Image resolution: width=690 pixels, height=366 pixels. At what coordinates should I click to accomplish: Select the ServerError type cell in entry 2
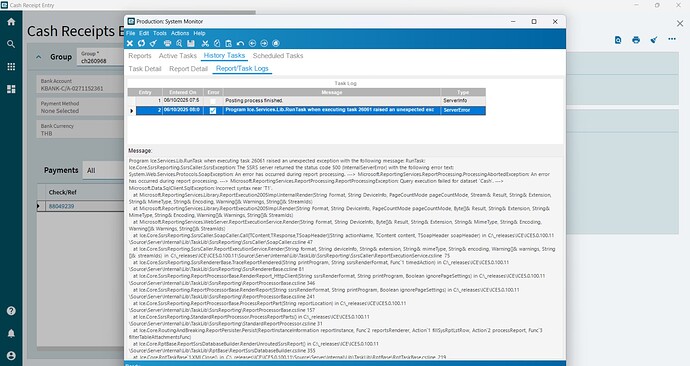(x=463, y=110)
